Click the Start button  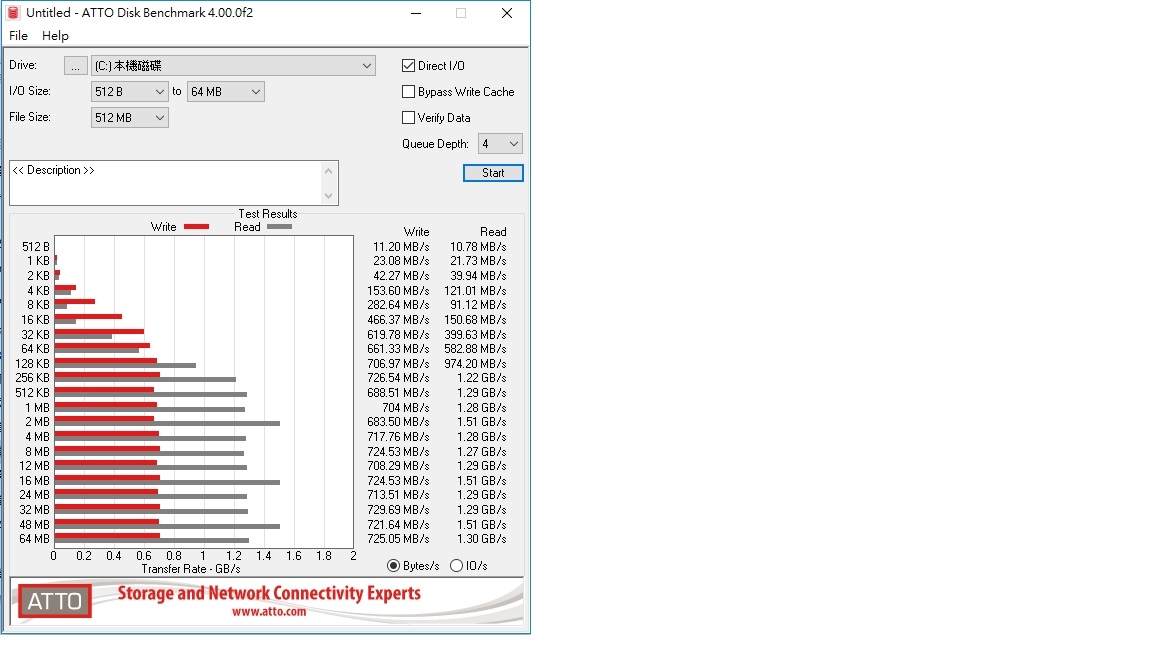coord(493,173)
